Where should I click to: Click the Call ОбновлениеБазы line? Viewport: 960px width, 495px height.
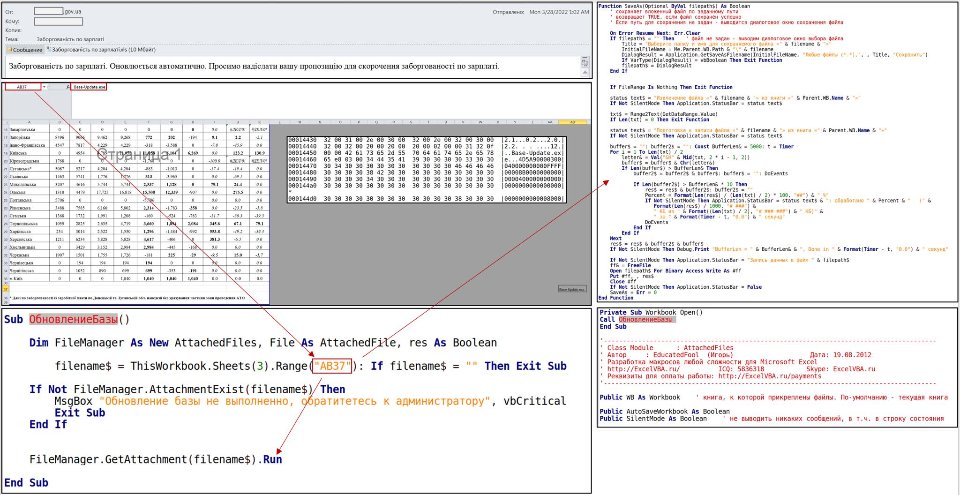(x=638, y=320)
